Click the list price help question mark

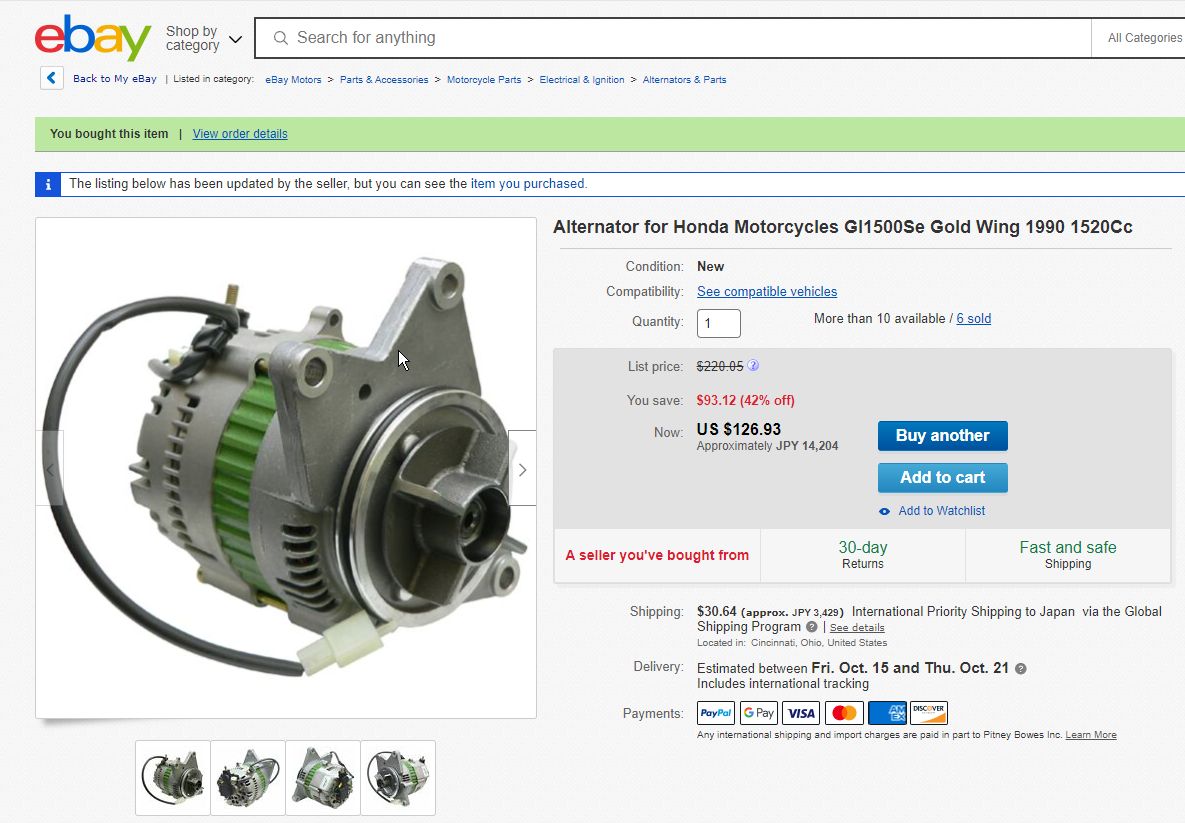(x=753, y=366)
